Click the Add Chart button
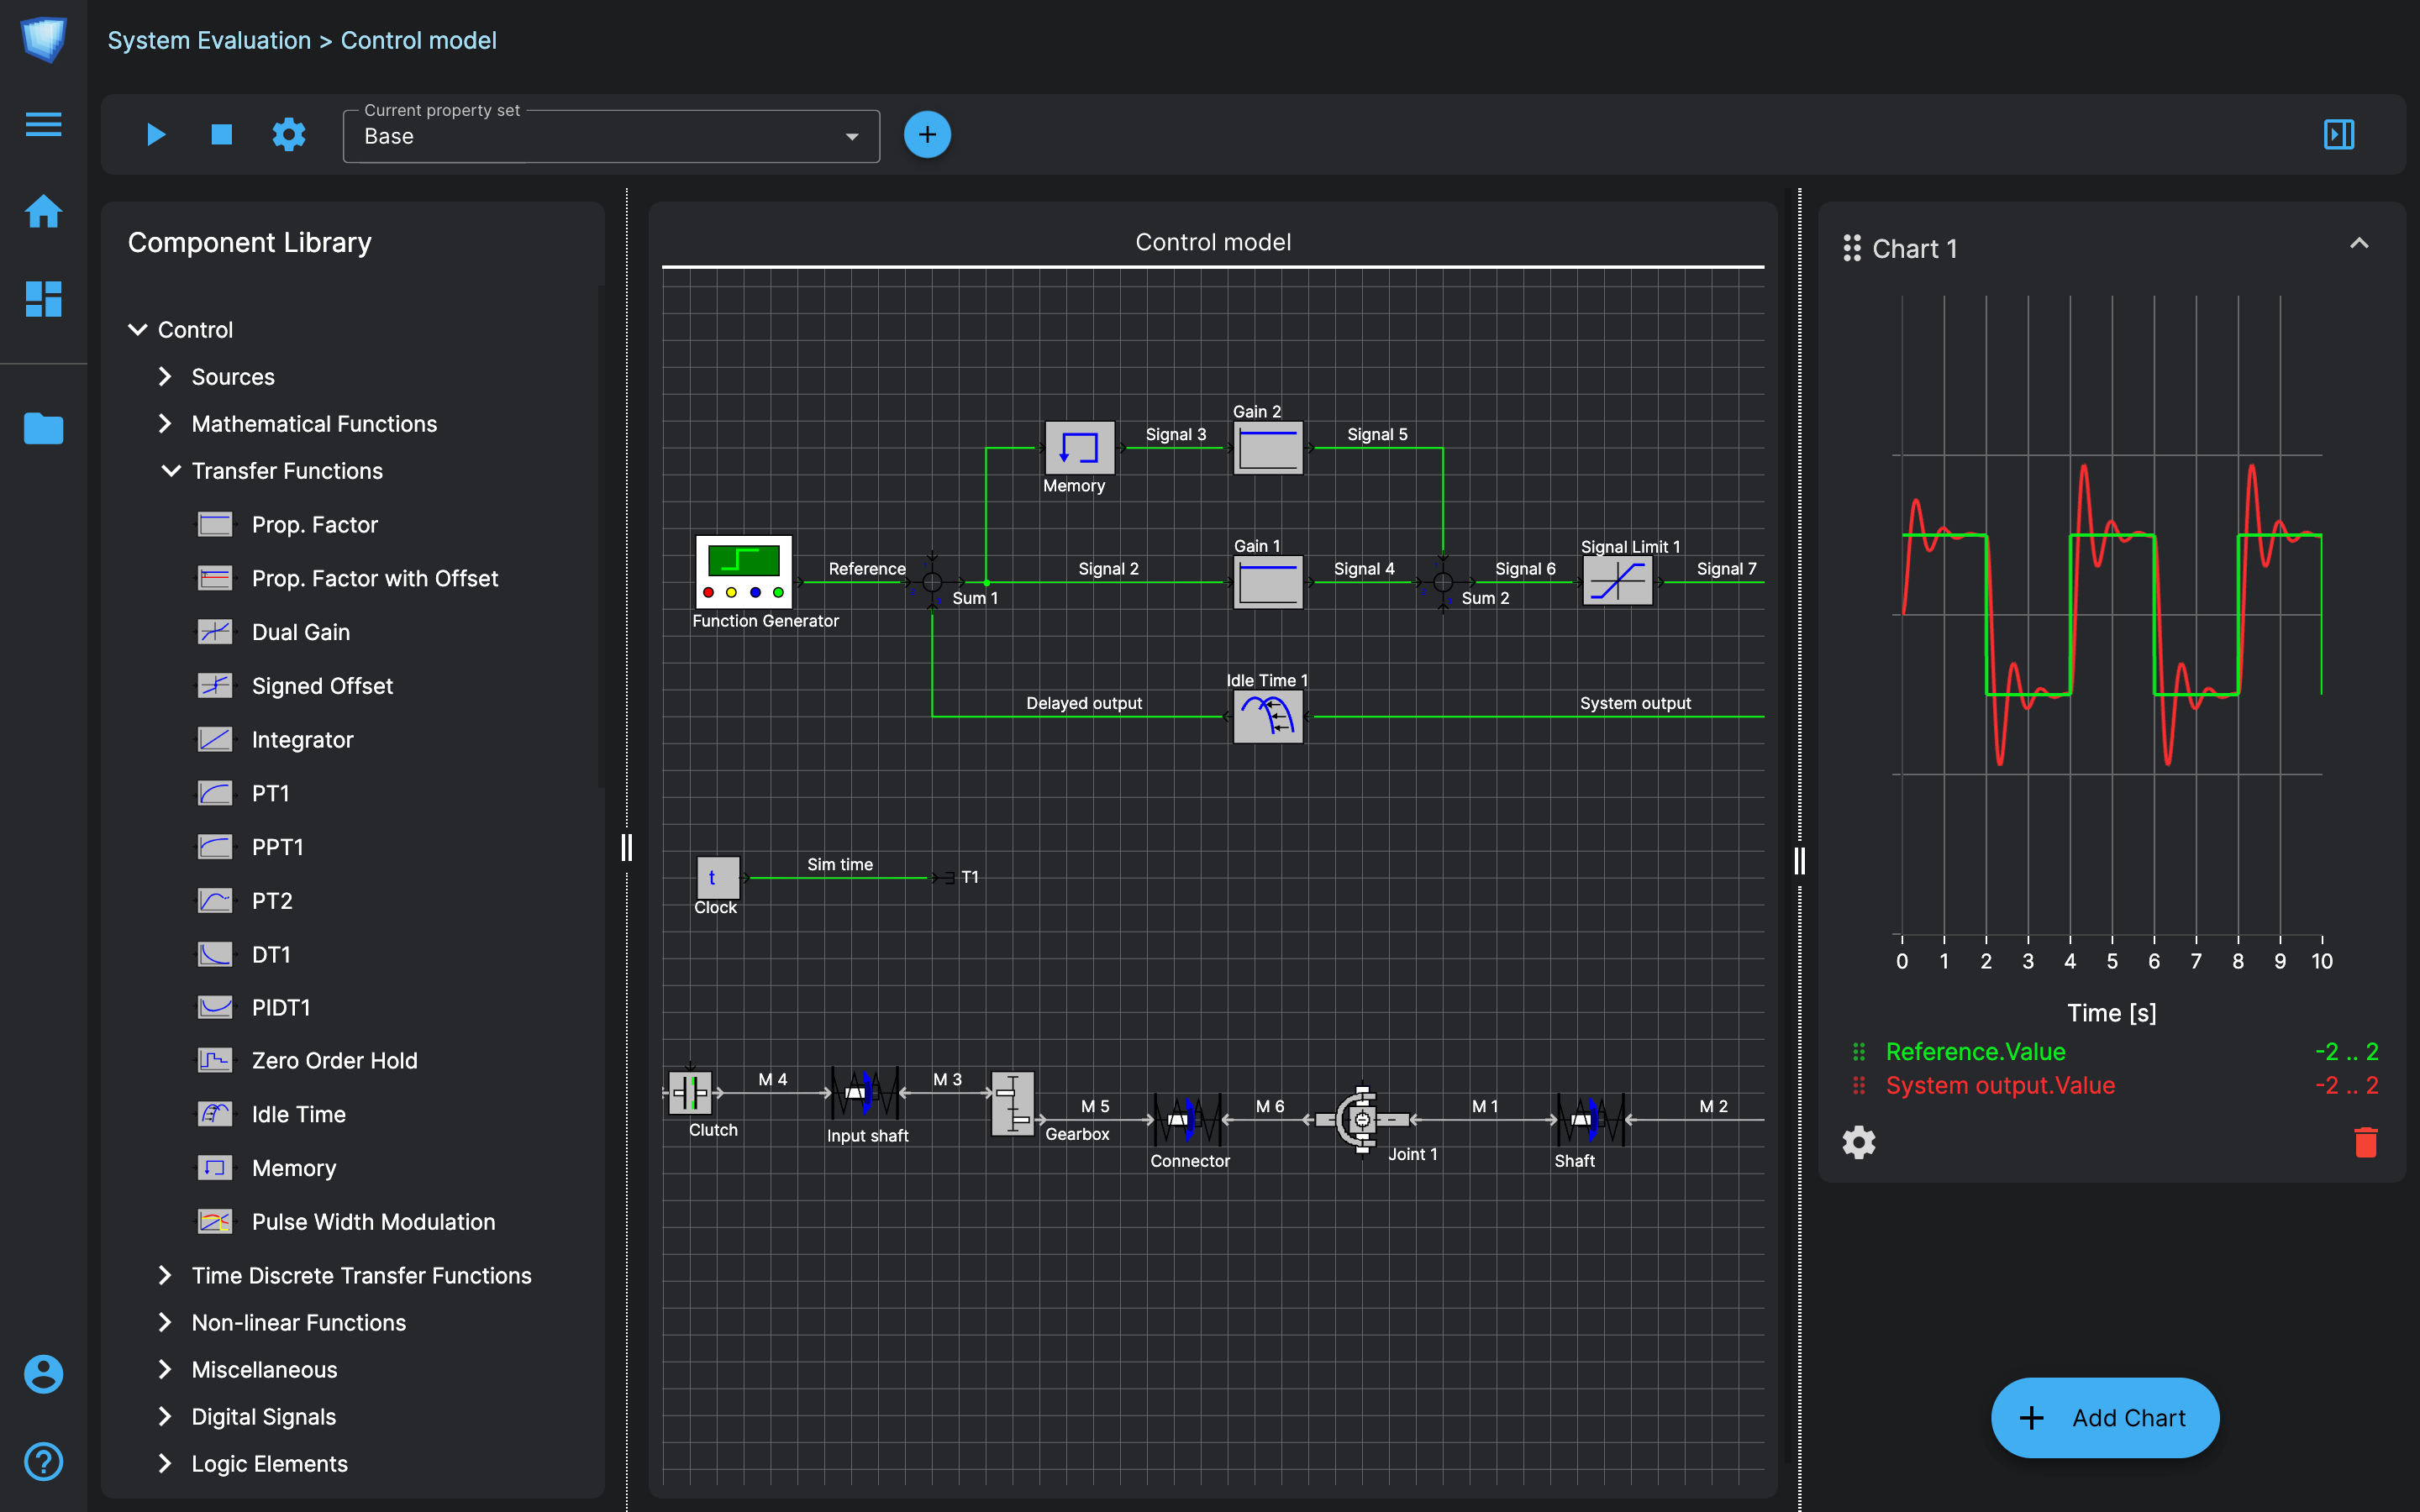2420x1512 pixels. 2104,1417
